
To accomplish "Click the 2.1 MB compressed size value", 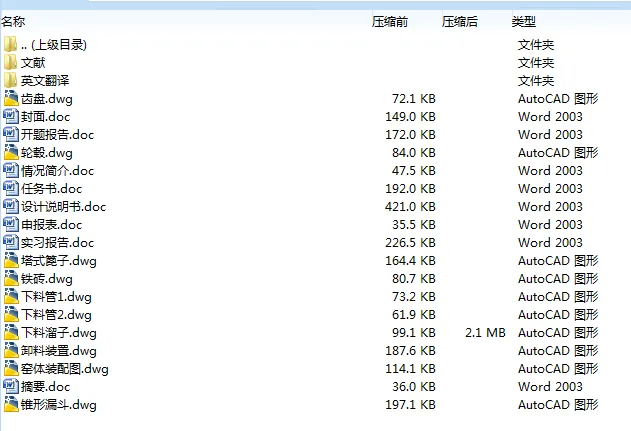I will coord(485,333).
